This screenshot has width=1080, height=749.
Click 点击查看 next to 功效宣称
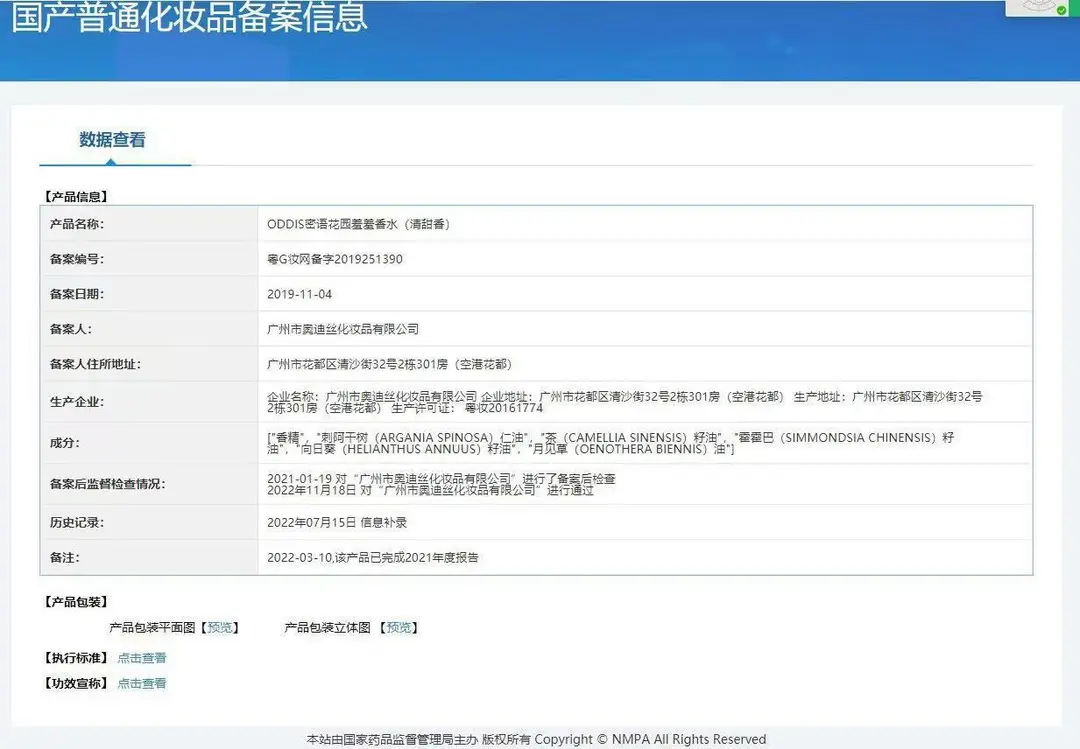pyautogui.click(x=142, y=684)
